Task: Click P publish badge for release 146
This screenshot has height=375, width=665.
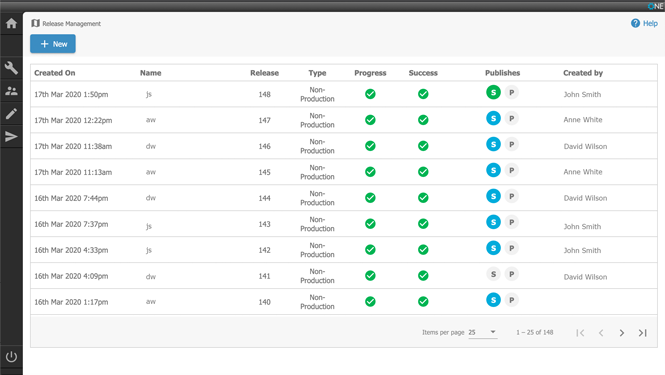Action: pos(511,144)
